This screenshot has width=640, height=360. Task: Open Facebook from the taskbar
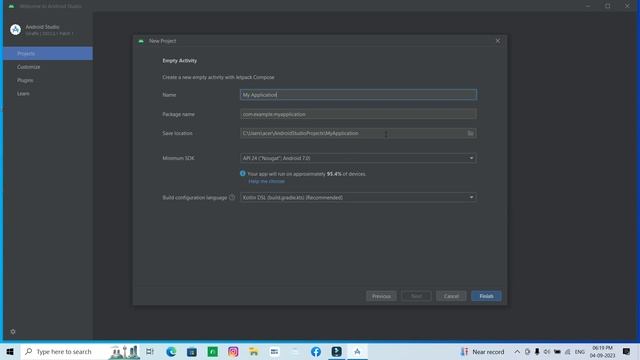coord(316,351)
